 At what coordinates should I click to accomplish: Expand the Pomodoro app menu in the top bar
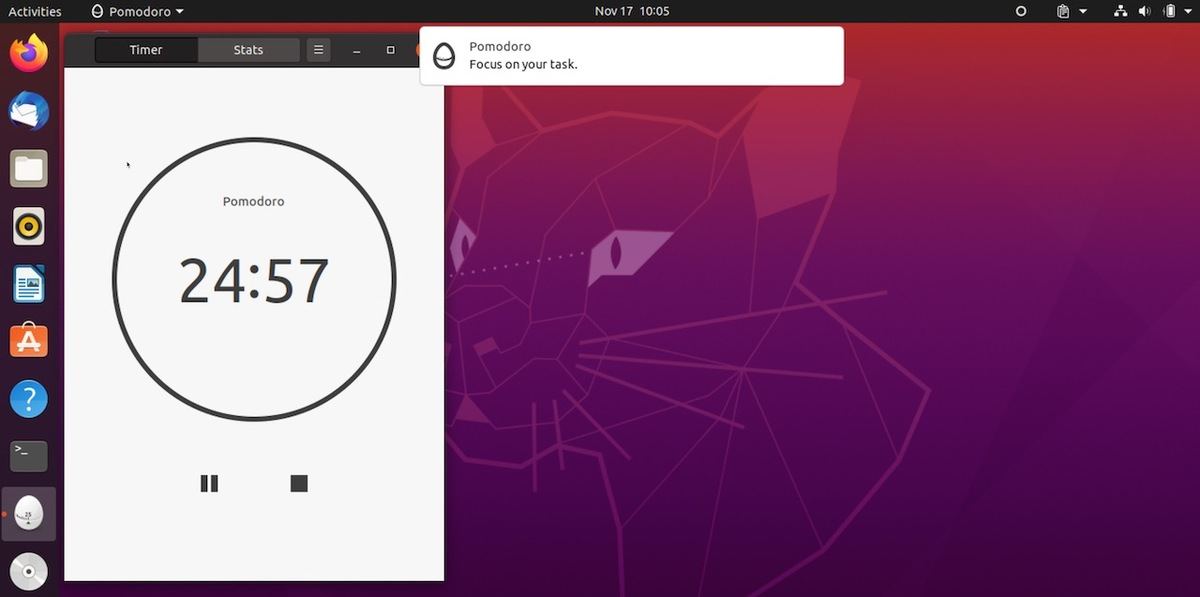point(137,11)
